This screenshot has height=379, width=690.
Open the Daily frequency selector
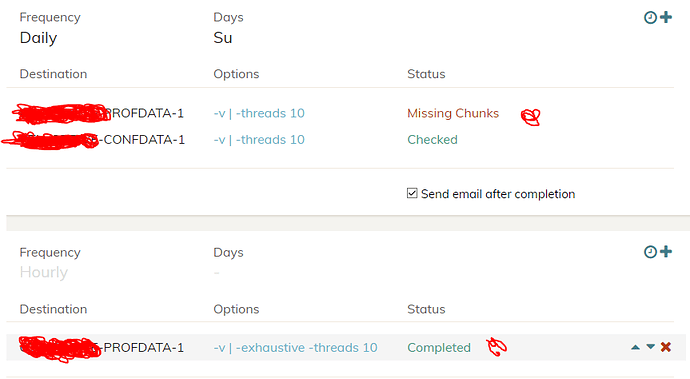click(x=38, y=38)
